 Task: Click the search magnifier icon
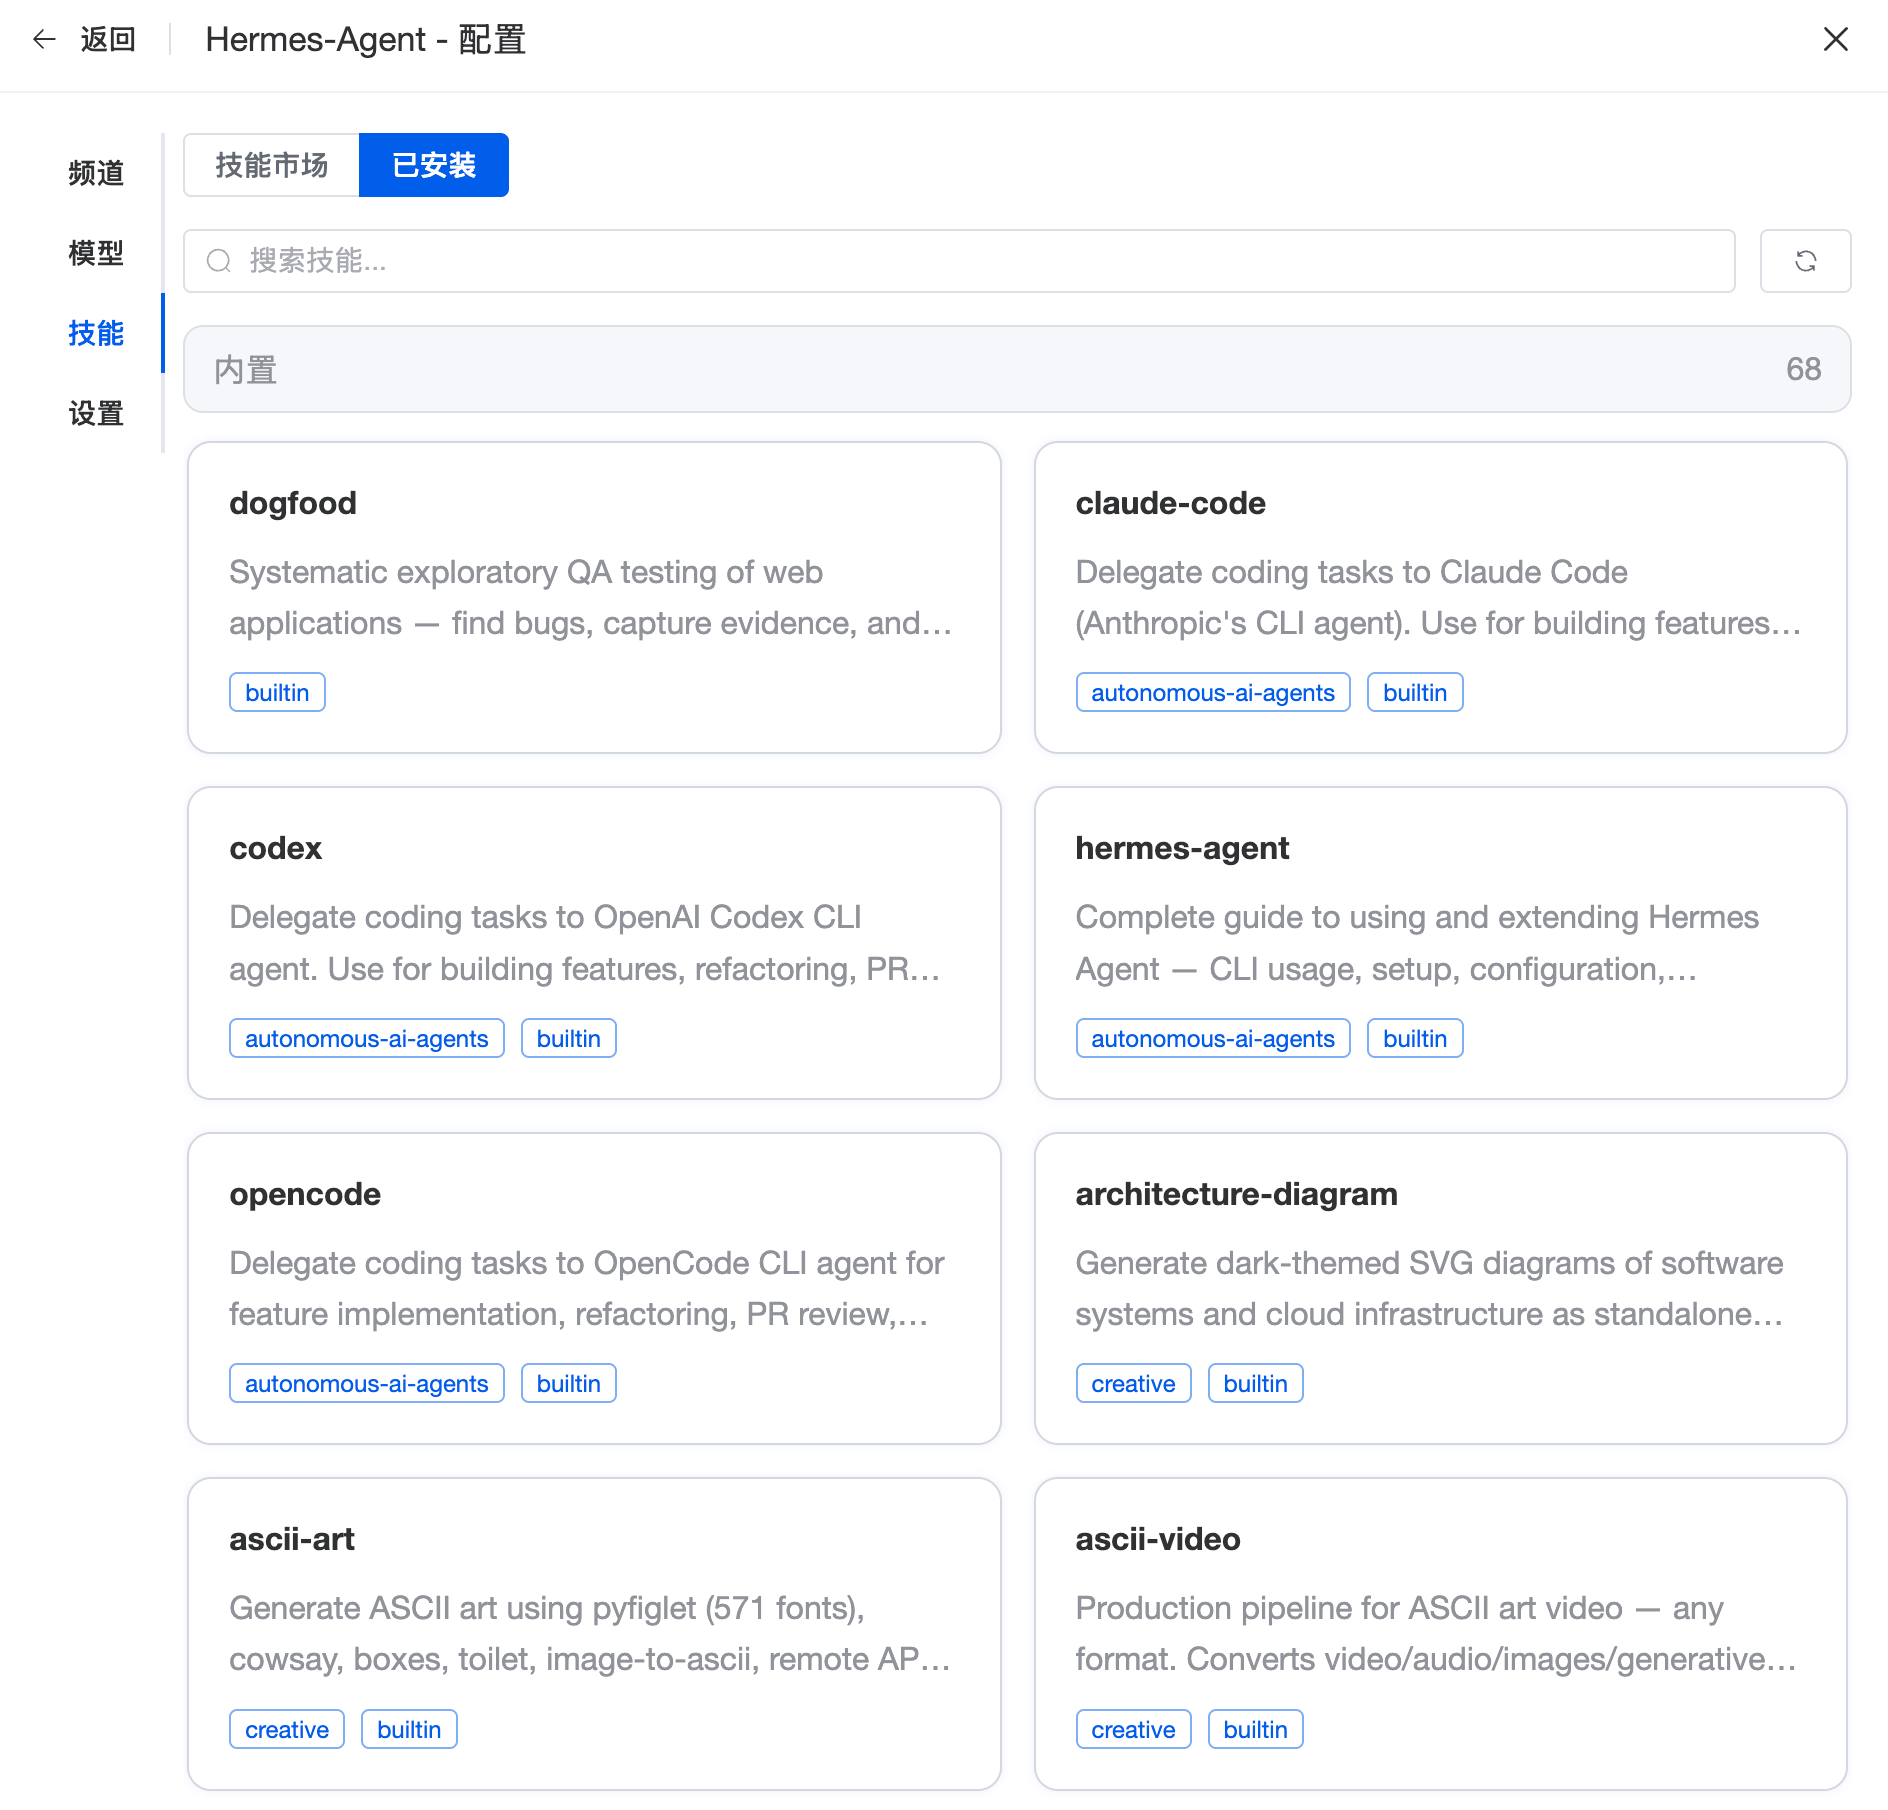[219, 261]
